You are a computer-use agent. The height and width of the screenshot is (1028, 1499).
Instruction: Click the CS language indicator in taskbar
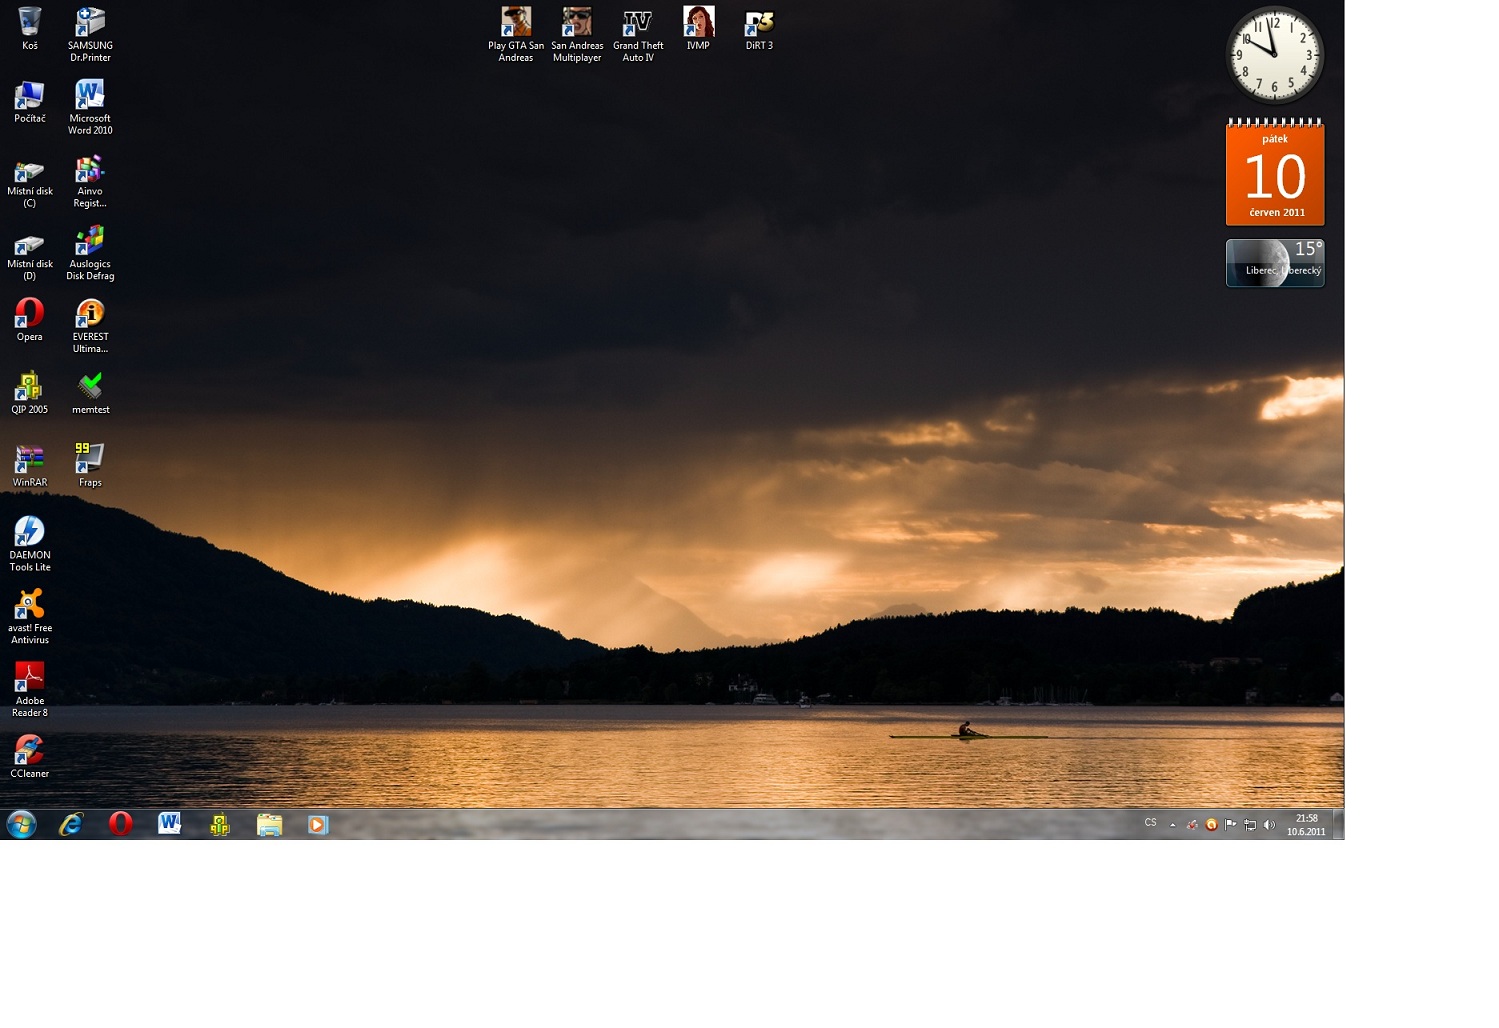(x=1150, y=823)
